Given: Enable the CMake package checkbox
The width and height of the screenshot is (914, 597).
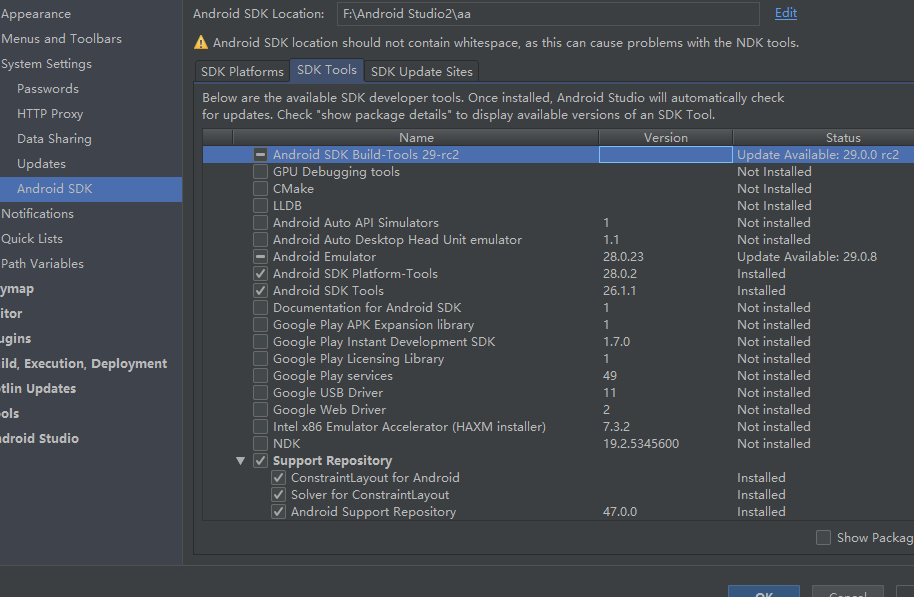Looking at the screenshot, I should click(x=261, y=189).
